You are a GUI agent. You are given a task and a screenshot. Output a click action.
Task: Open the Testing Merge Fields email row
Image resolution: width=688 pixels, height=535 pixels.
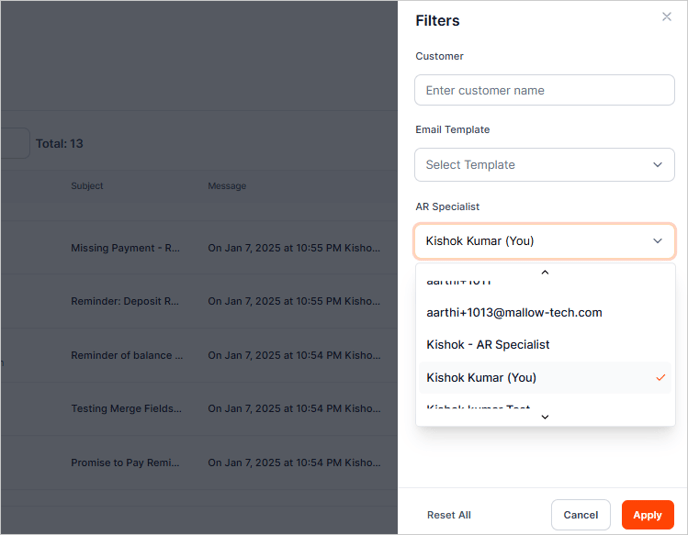tap(126, 409)
